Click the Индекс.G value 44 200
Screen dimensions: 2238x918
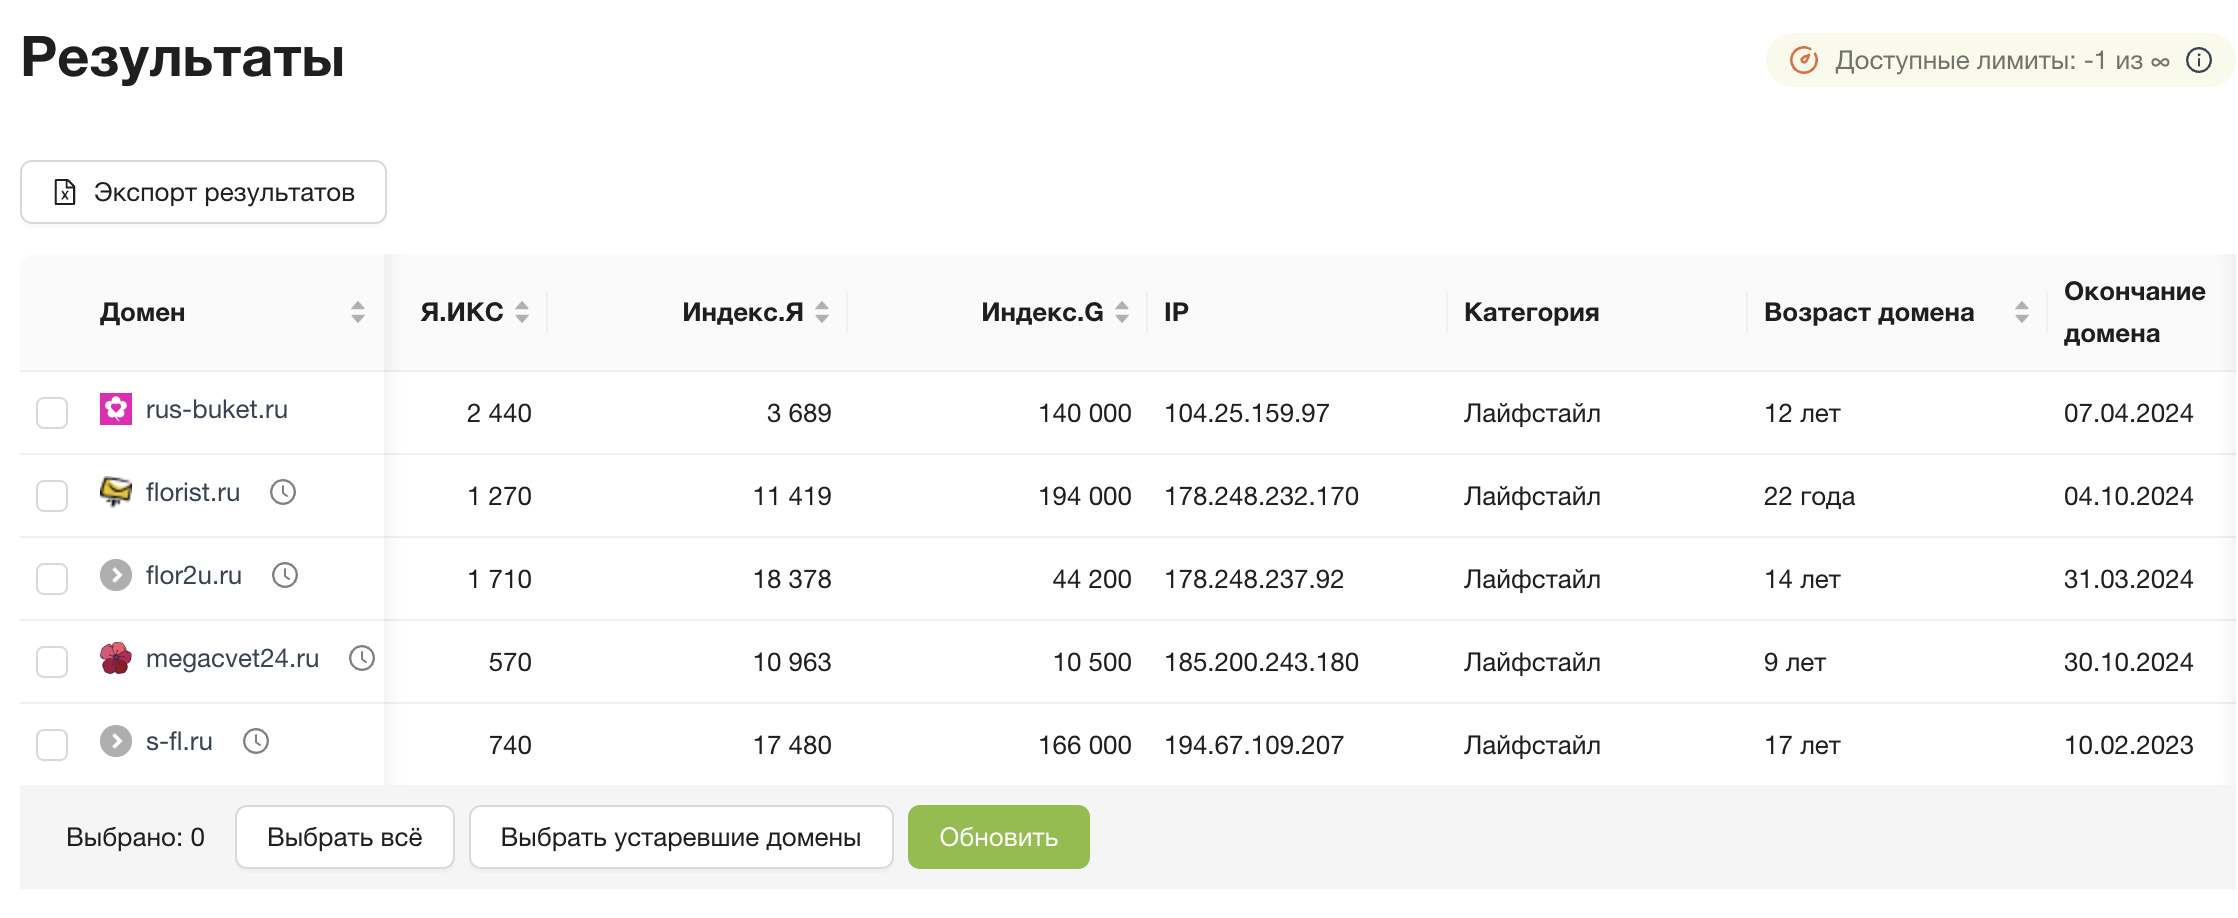[1092, 579]
